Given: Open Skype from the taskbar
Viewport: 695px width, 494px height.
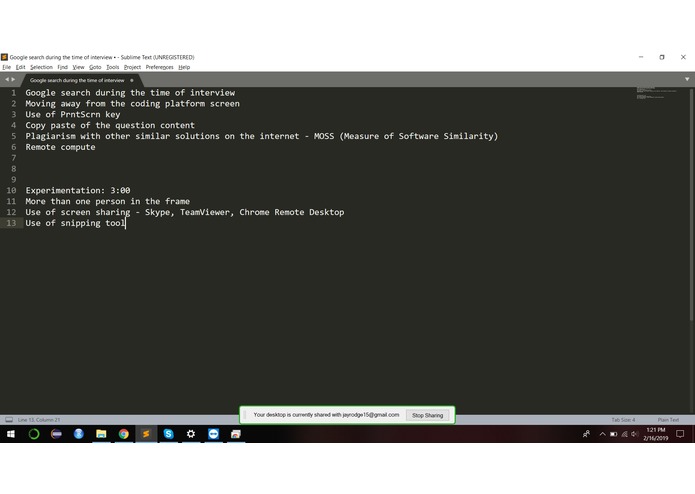Looking at the screenshot, I should coord(168,434).
